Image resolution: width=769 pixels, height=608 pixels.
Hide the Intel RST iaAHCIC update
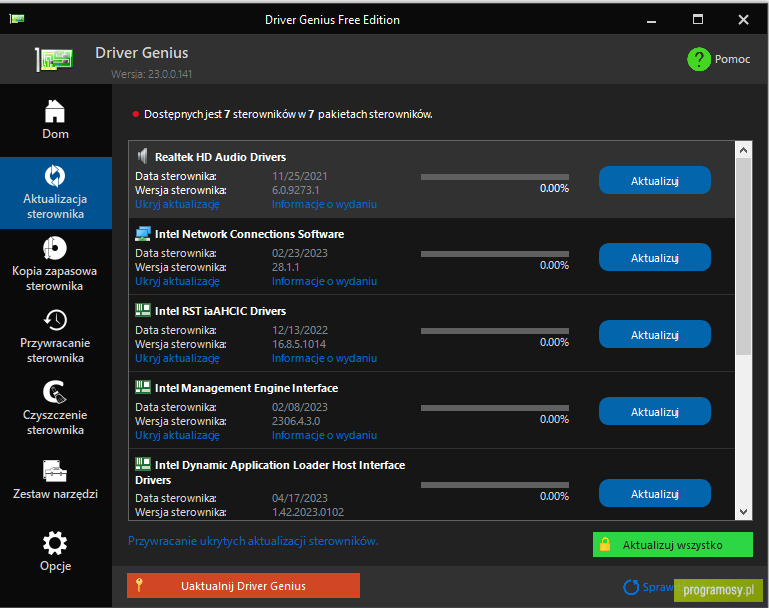click(x=177, y=358)
